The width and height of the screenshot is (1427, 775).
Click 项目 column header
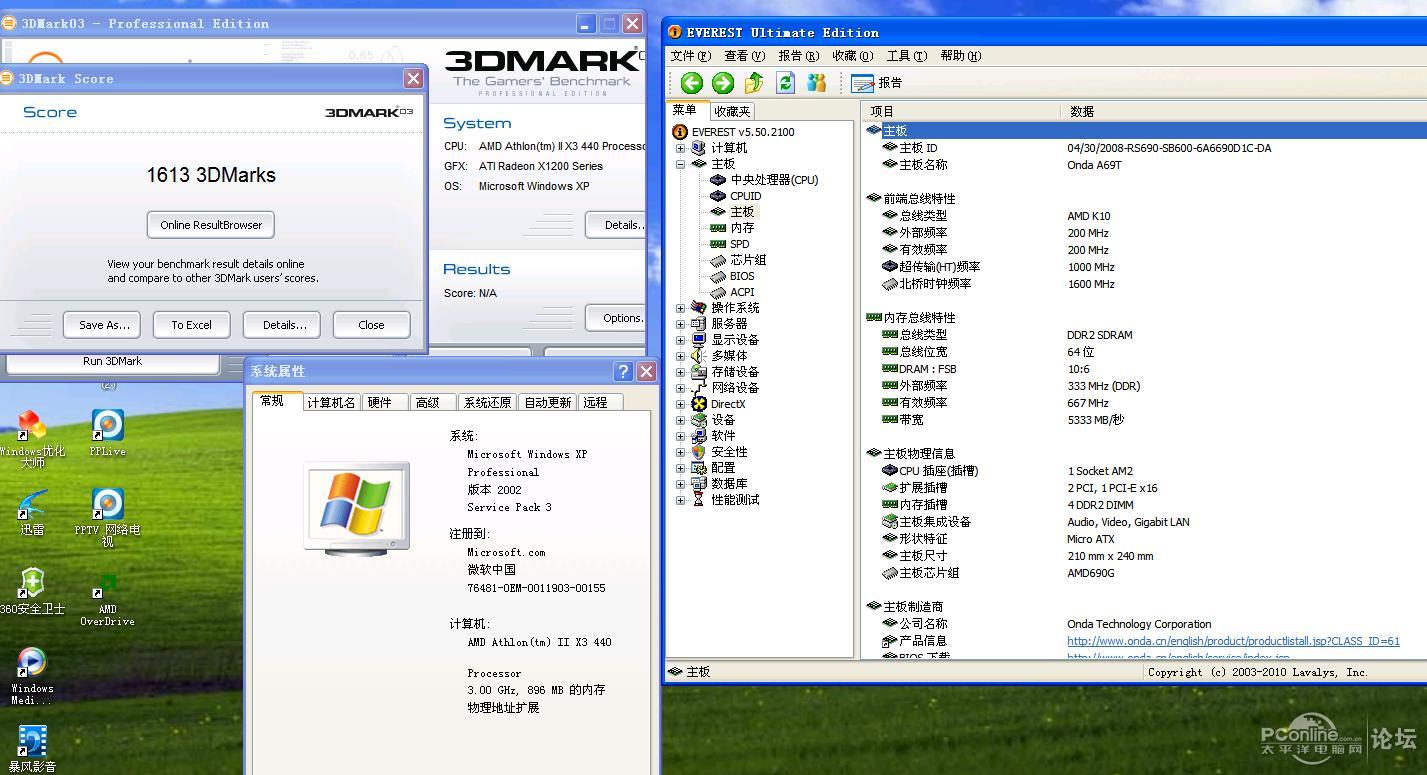click(x=960, y=111)
